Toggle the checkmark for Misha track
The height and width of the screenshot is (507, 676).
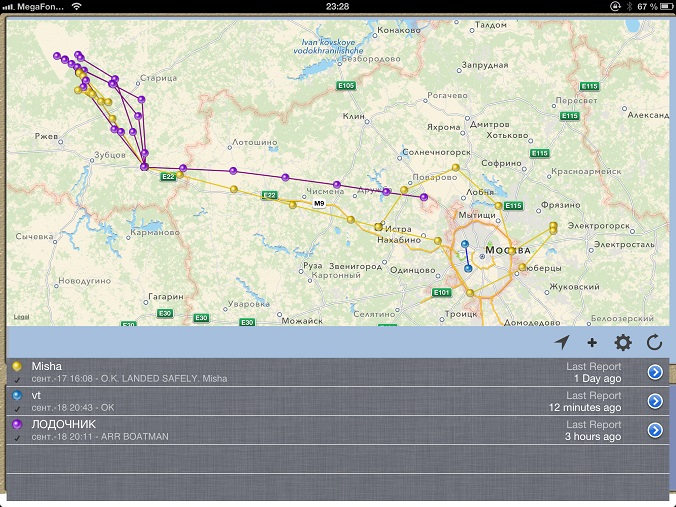pyautogui.click(x=17, y=380)
